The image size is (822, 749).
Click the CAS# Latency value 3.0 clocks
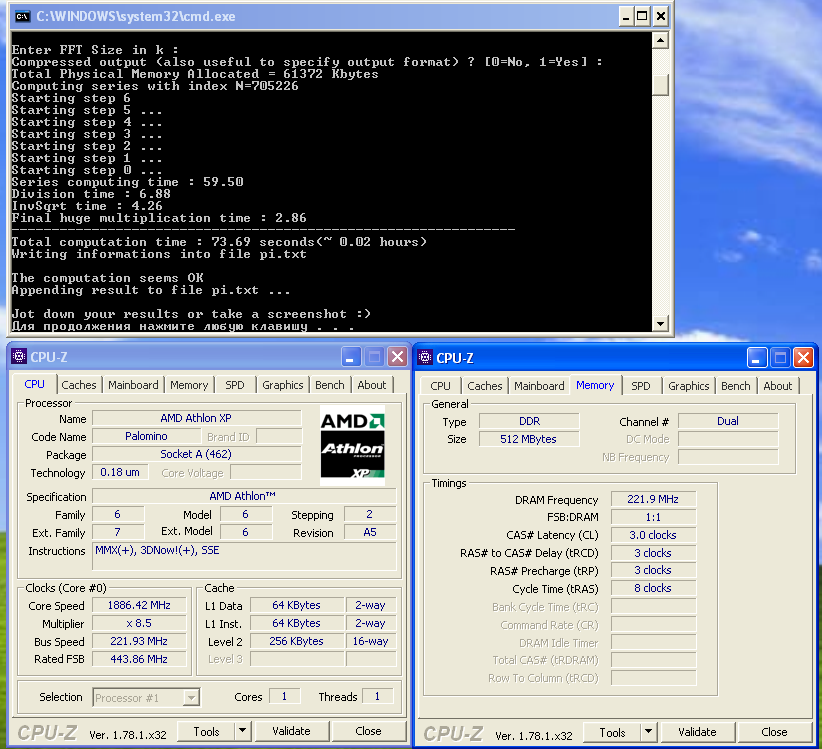(654, 535)
